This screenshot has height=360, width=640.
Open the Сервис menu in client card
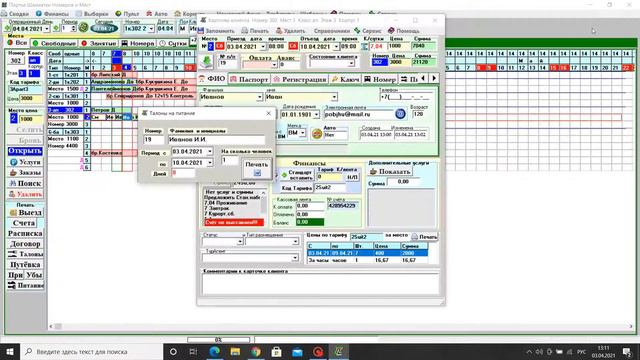(367, 31)
